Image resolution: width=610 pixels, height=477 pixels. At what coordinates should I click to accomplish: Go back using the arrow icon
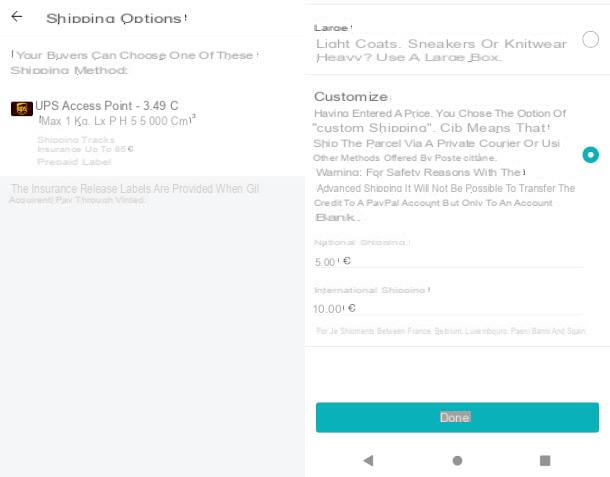[x=17, y=16]
